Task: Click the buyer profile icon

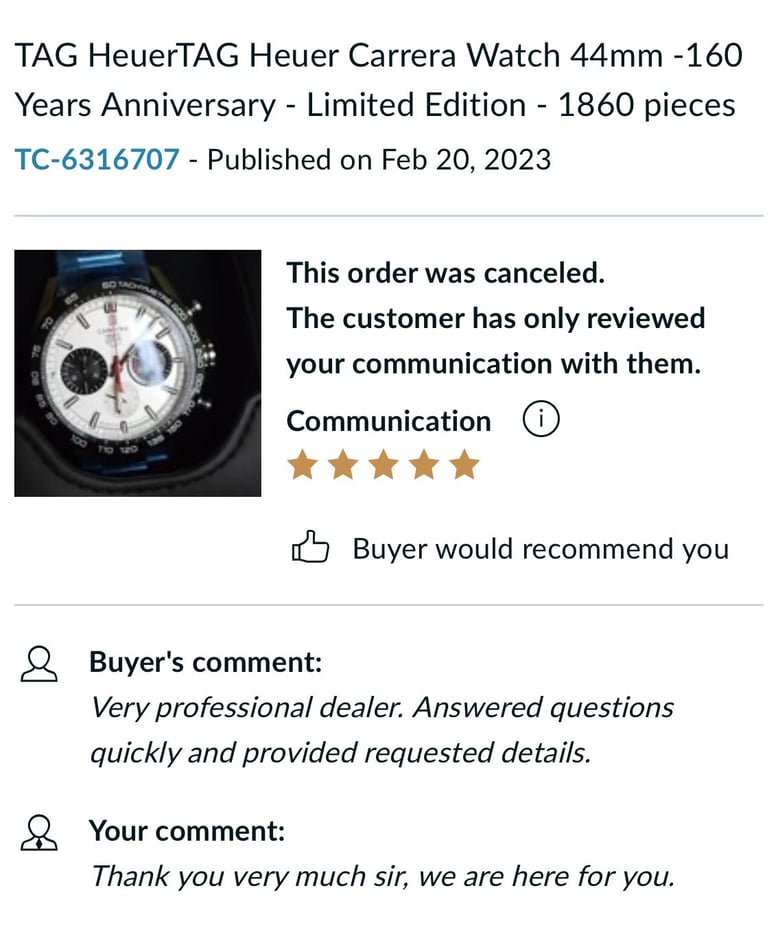Action: click(x=40, y=663)
